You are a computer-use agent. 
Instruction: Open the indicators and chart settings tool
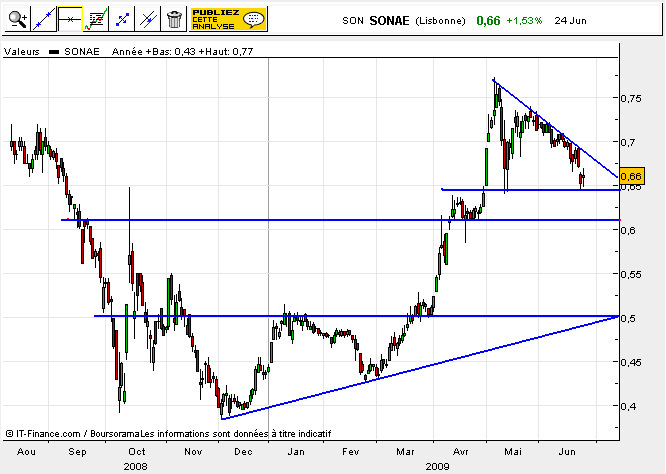pyautogui.click(x=96, y=19)
